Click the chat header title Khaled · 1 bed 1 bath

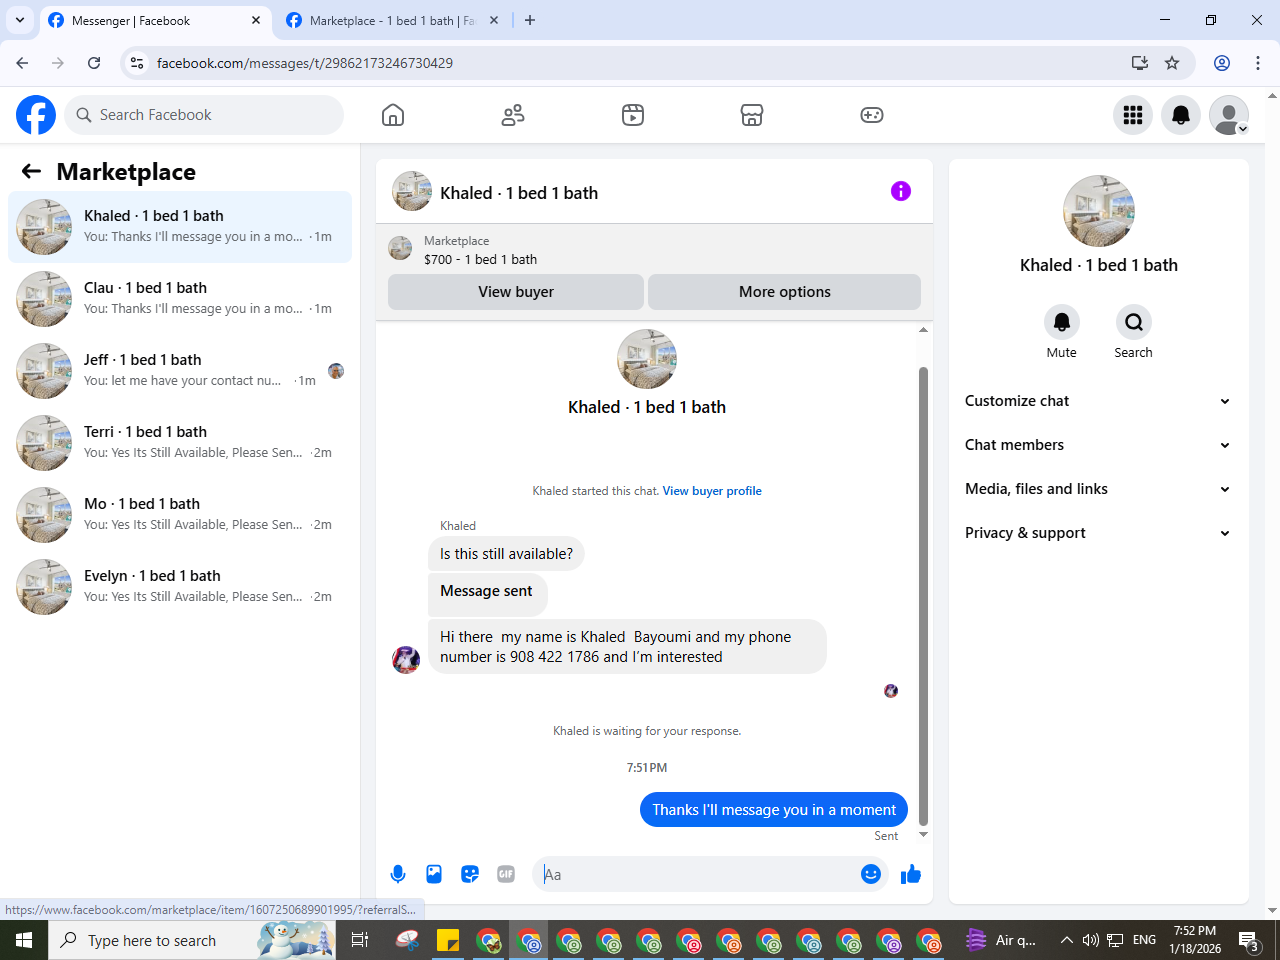point(519,193)
